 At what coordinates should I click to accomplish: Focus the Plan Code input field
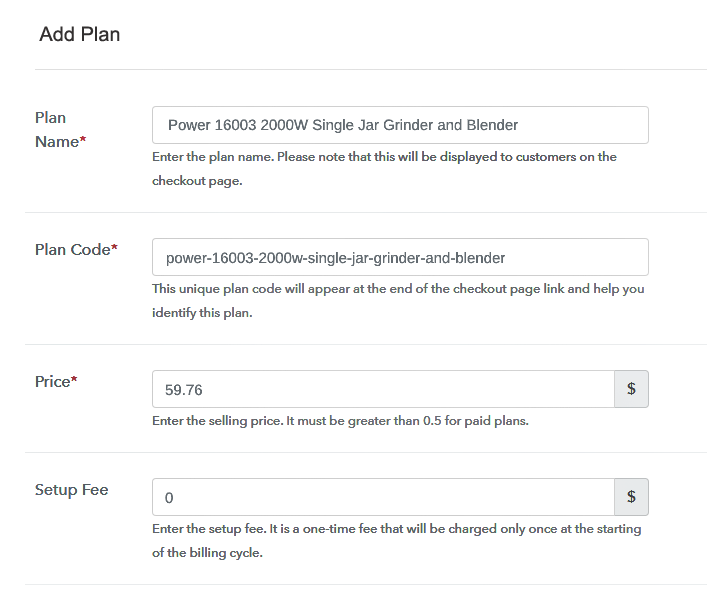(400, 257)
